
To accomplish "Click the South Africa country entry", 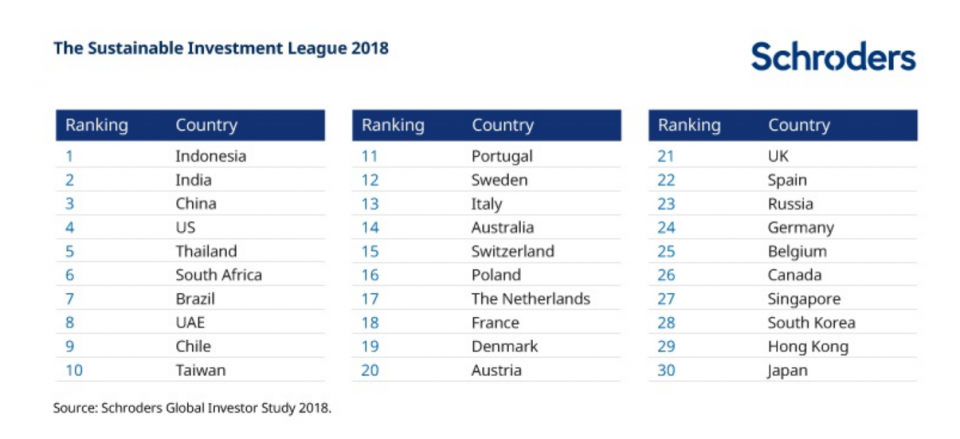I will pos(218,275).
